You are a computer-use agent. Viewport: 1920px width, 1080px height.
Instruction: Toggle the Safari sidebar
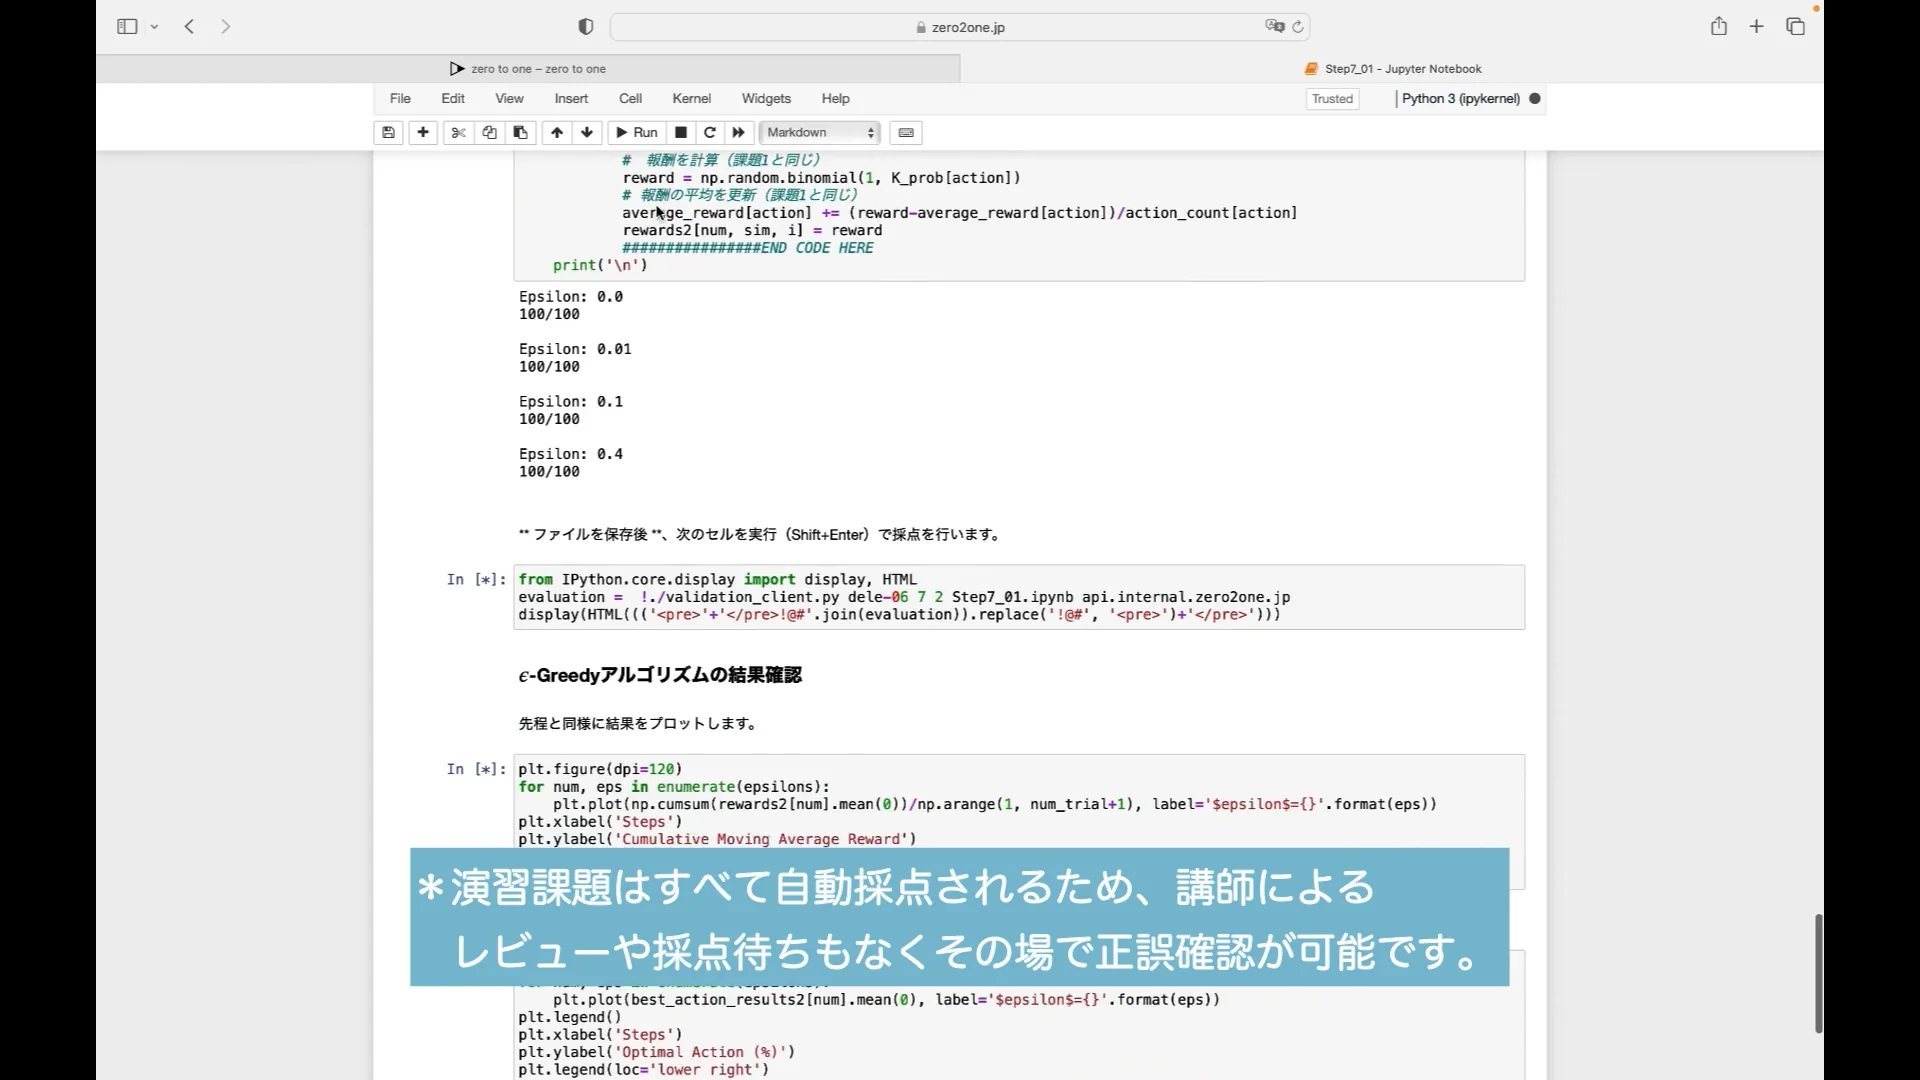coord(125,27)
